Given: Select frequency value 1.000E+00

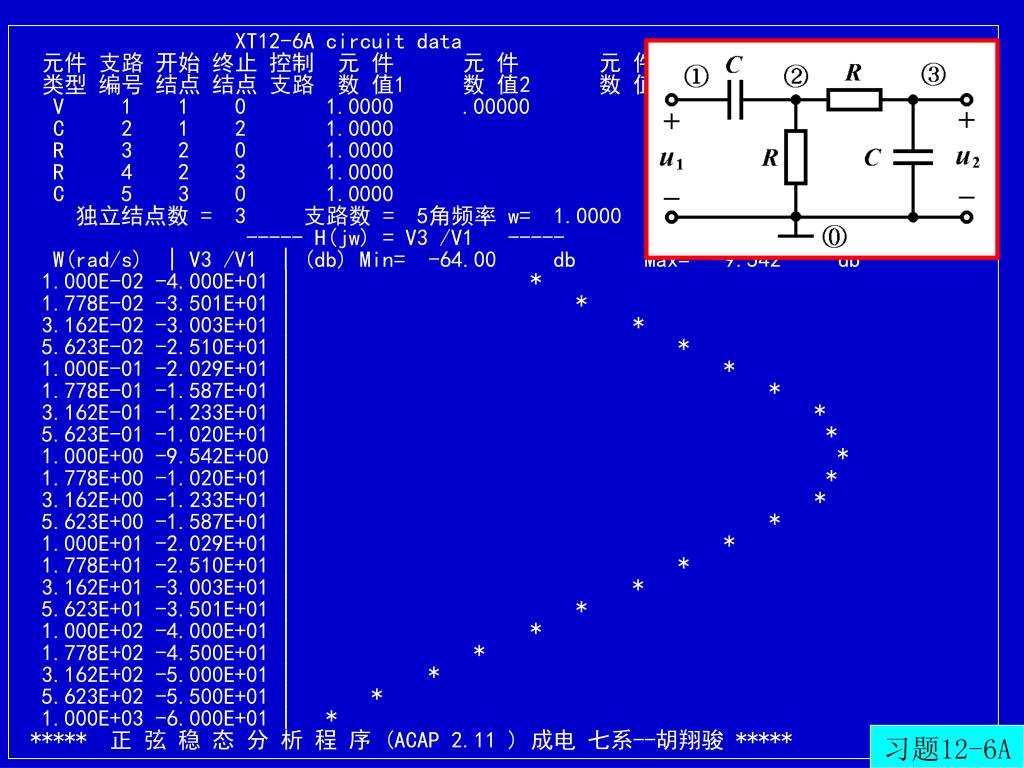Looking at the screenshot, I should pos(92,456).
